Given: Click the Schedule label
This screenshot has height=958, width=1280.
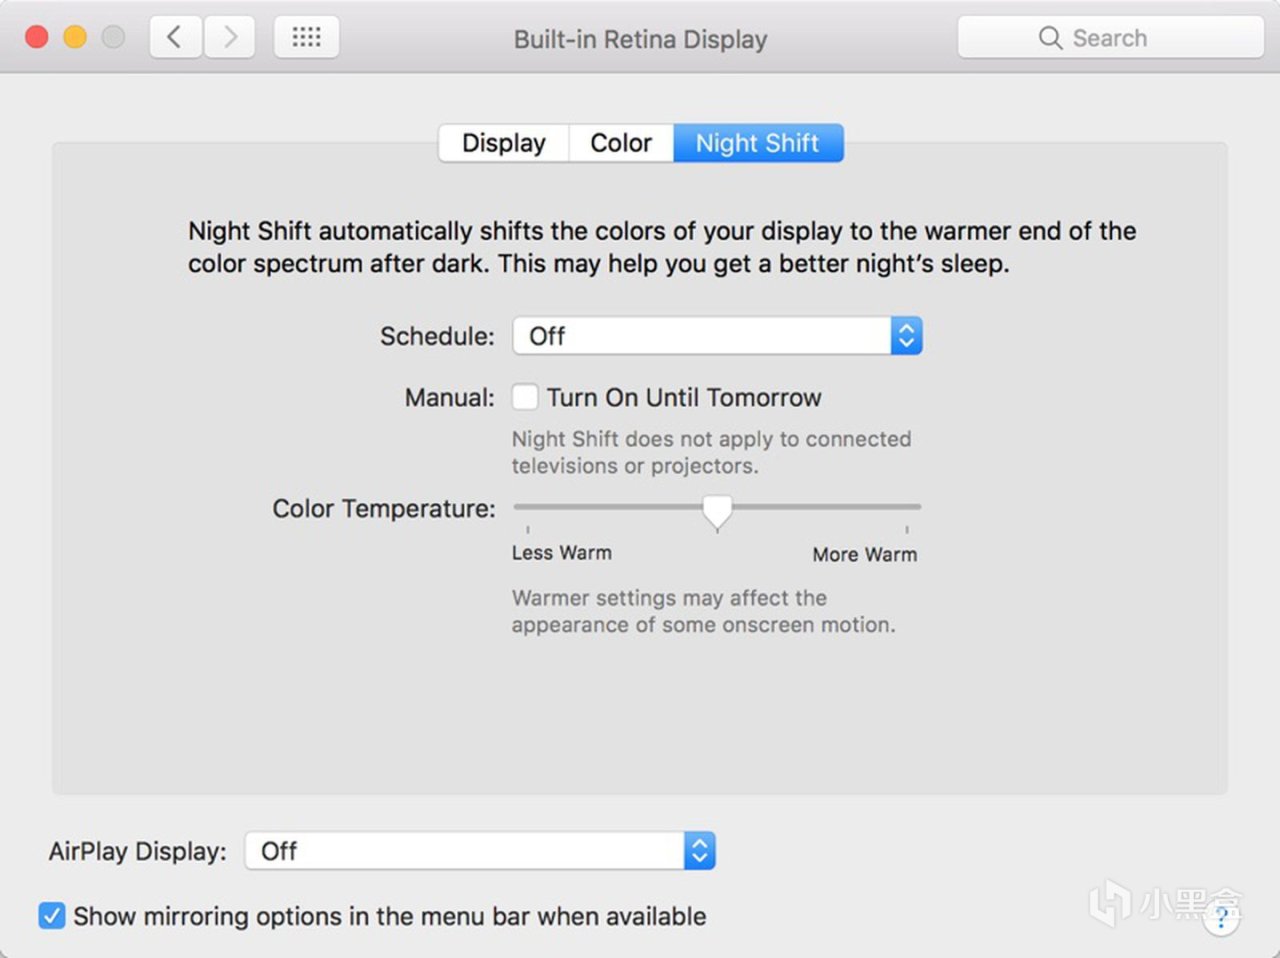Looking at the screenshot, I should 437,336.
